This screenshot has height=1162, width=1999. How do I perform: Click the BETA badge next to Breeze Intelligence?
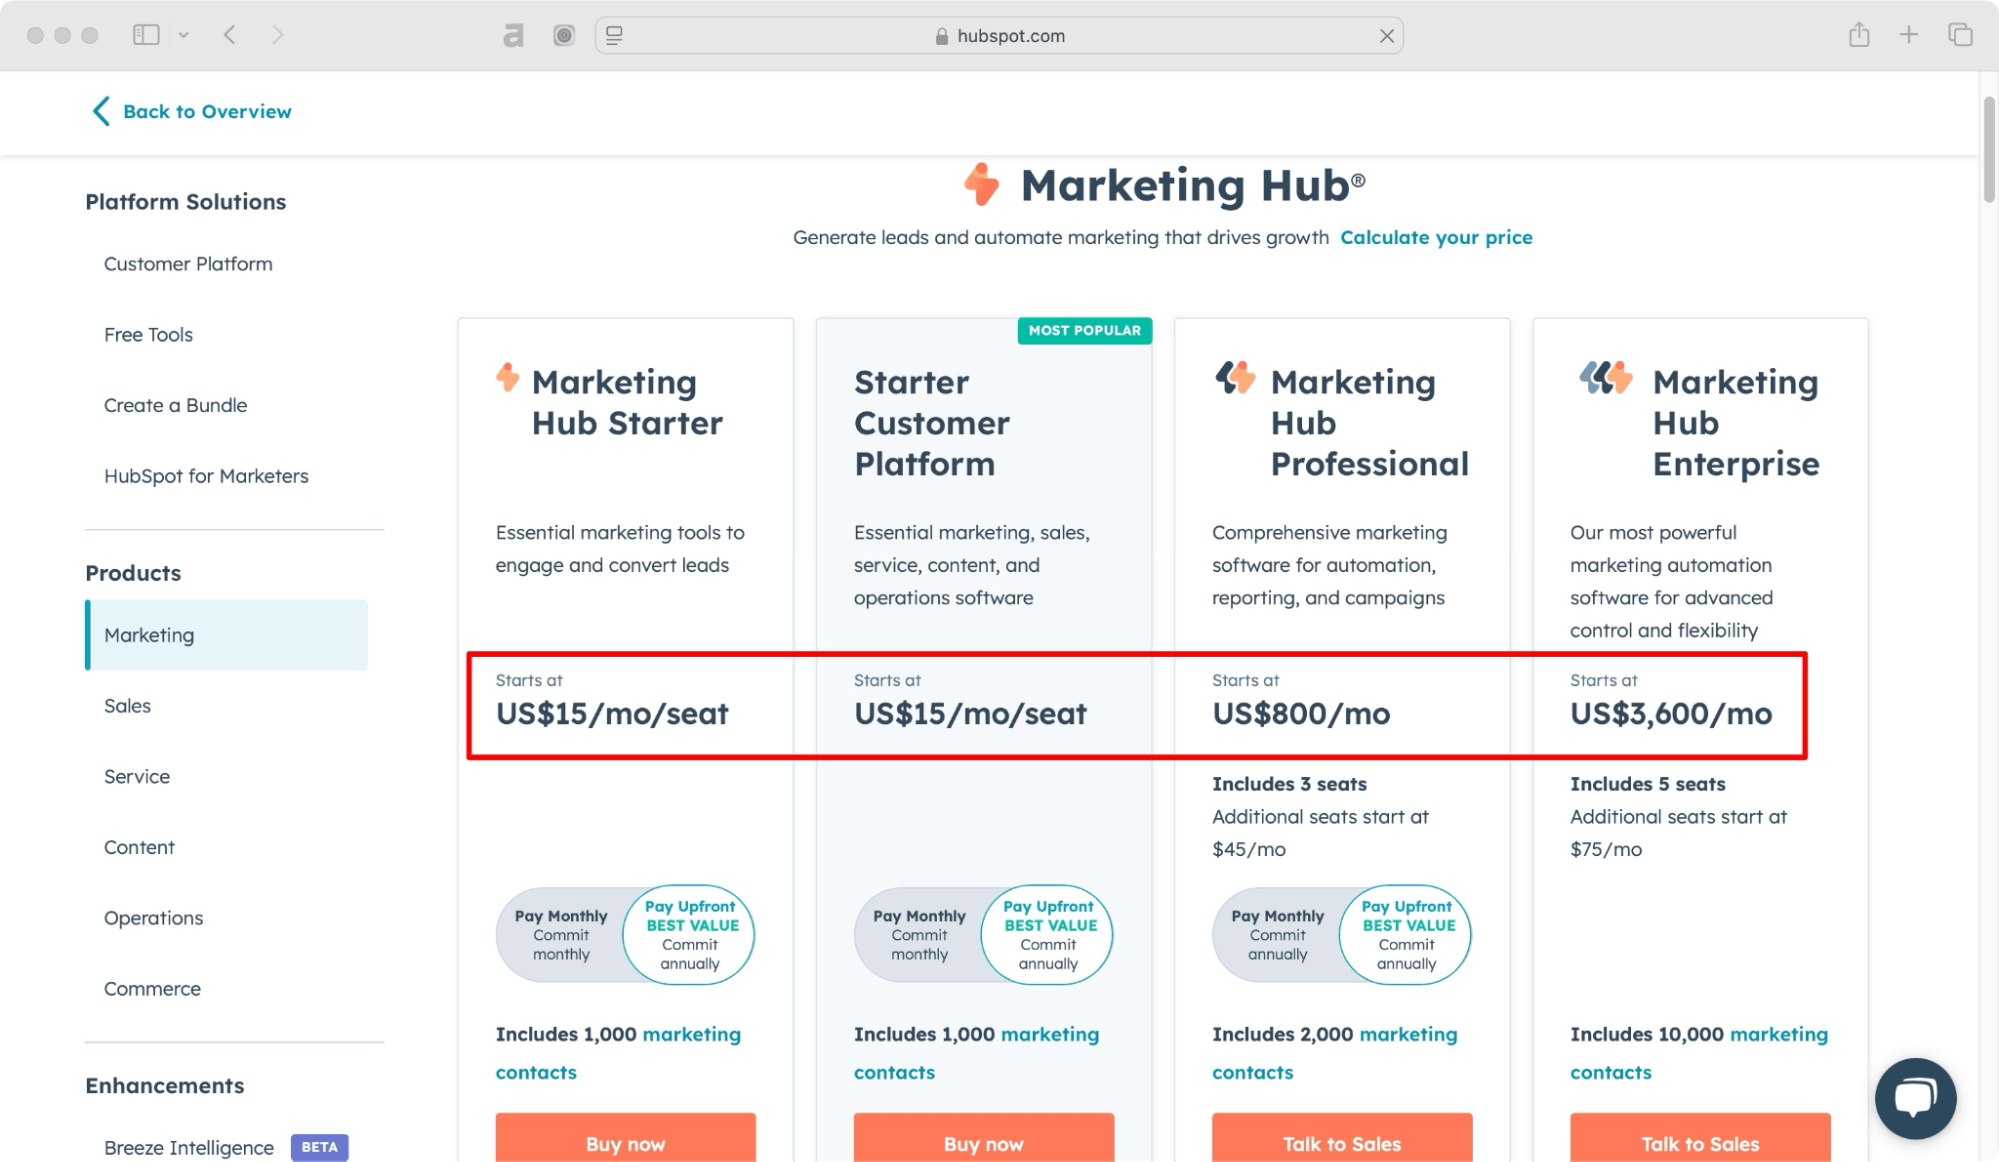[319, 1147]
